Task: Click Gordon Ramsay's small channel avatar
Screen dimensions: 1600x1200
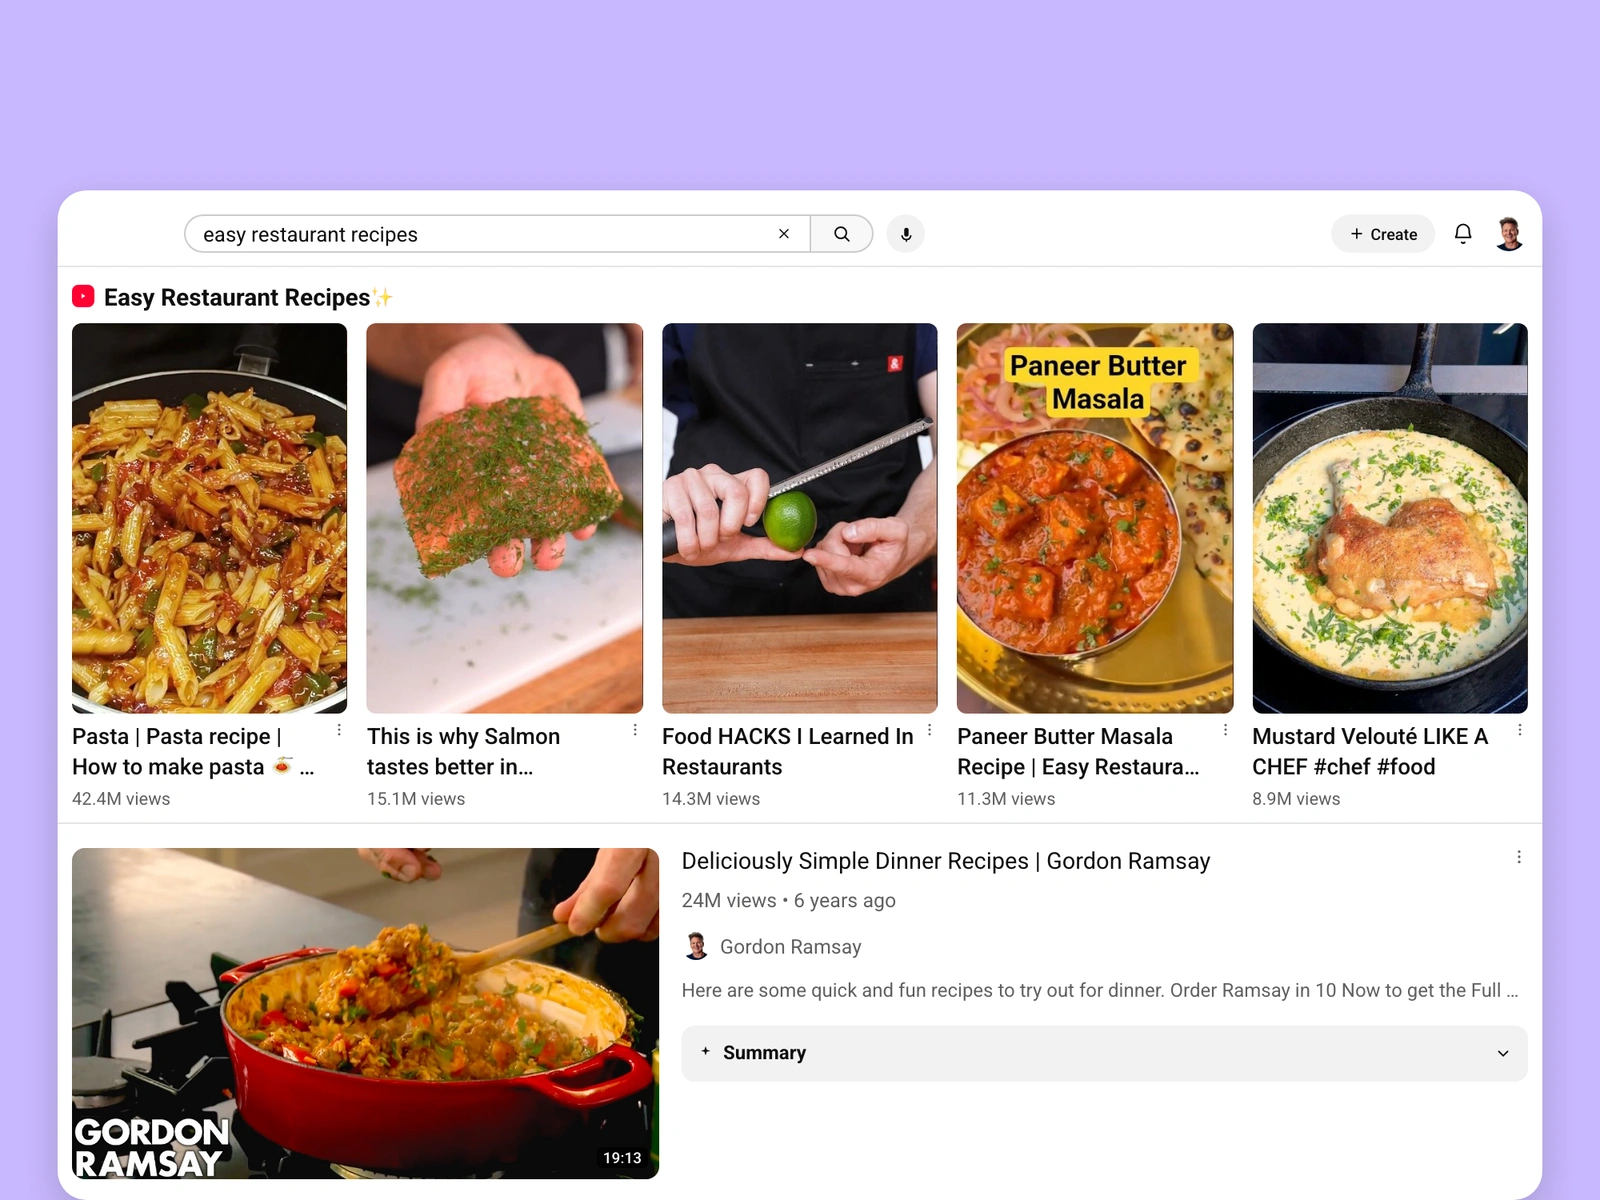Action: click(697, 946)
